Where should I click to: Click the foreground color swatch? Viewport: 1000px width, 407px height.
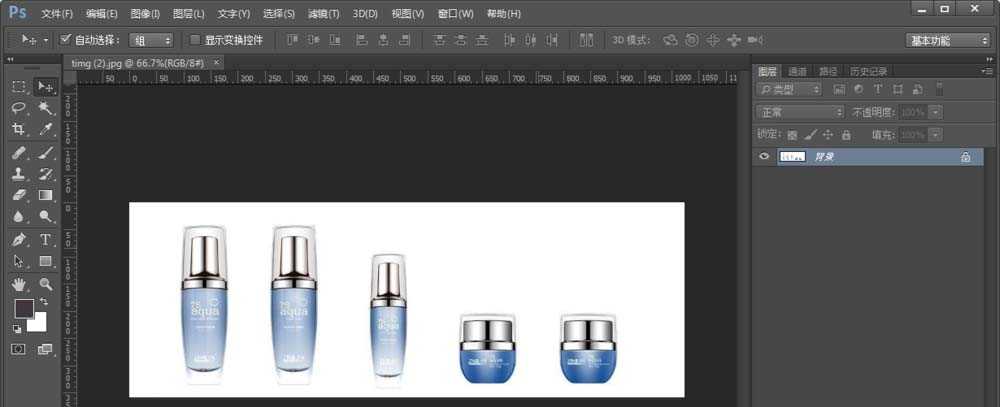[x=23, y=309]
